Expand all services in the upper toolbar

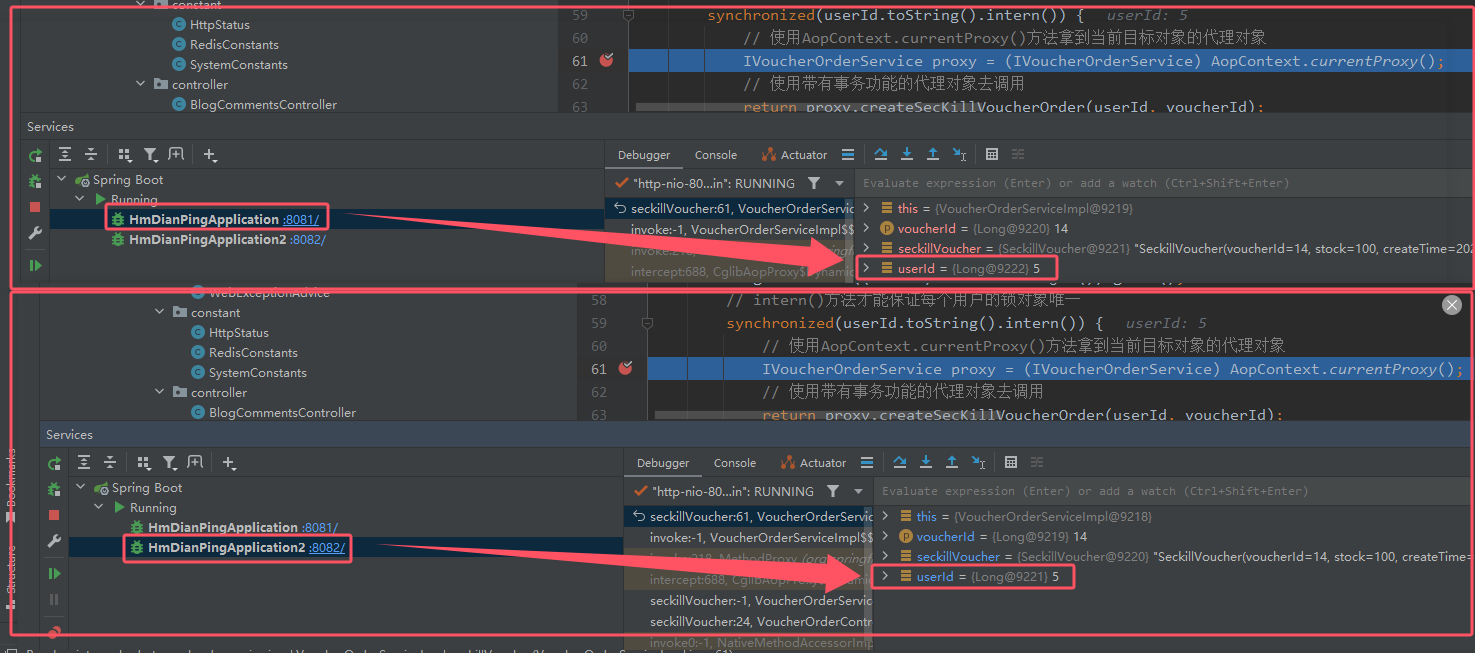tap(65, 155)
